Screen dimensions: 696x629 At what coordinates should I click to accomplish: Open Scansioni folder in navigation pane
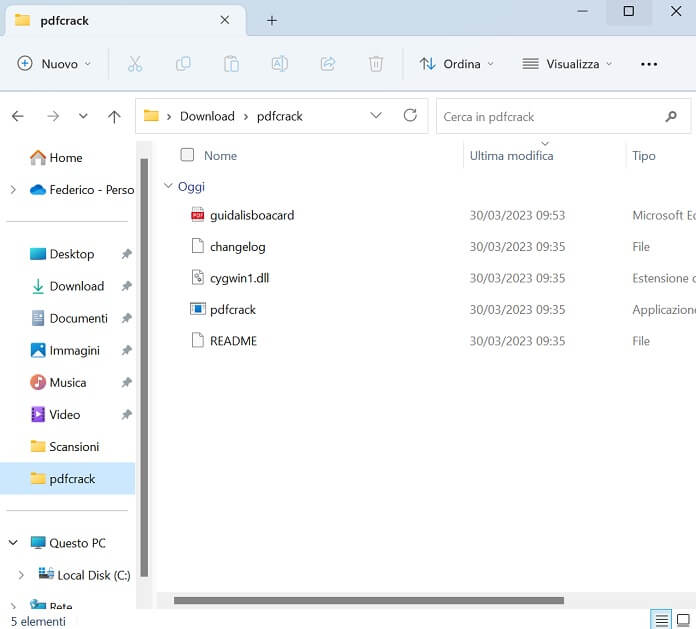click(x=65, y=447)
